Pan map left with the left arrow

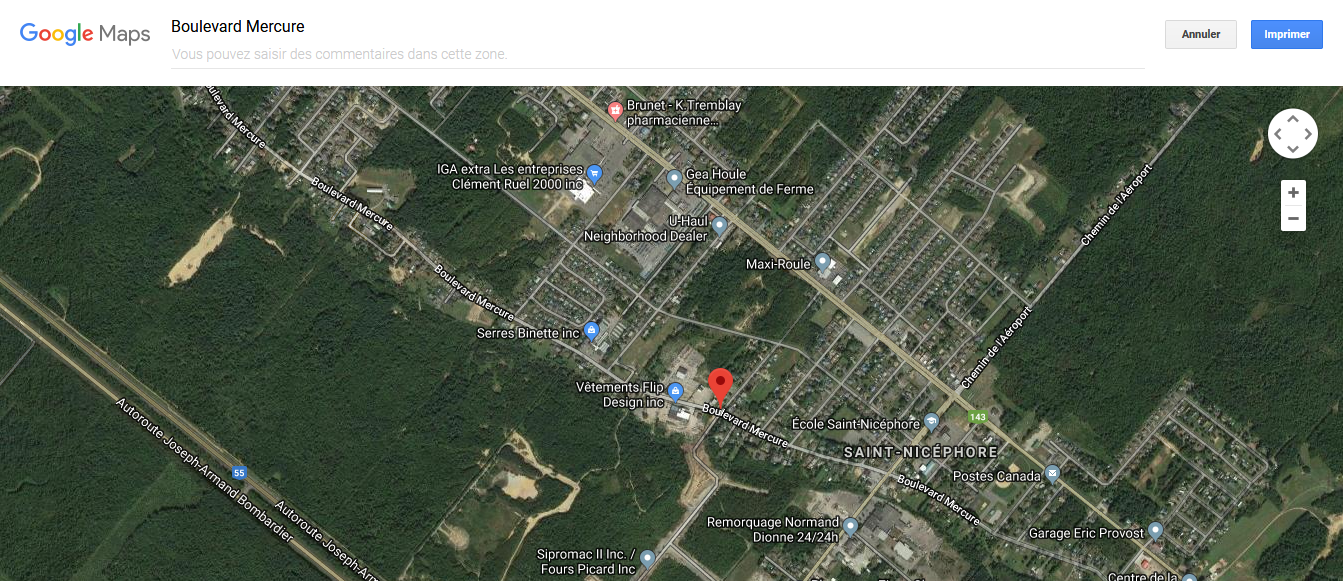pyautogui.click(x=1277, y=134)
